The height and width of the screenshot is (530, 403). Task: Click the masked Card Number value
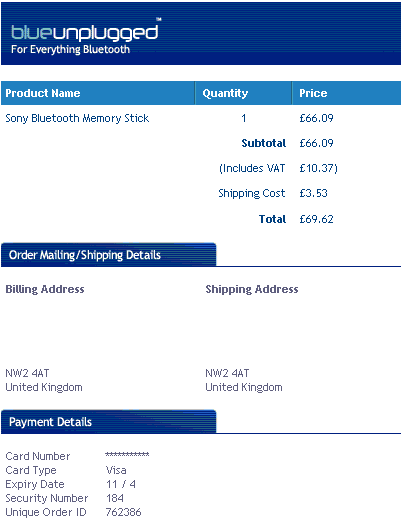tap(127, 455)
